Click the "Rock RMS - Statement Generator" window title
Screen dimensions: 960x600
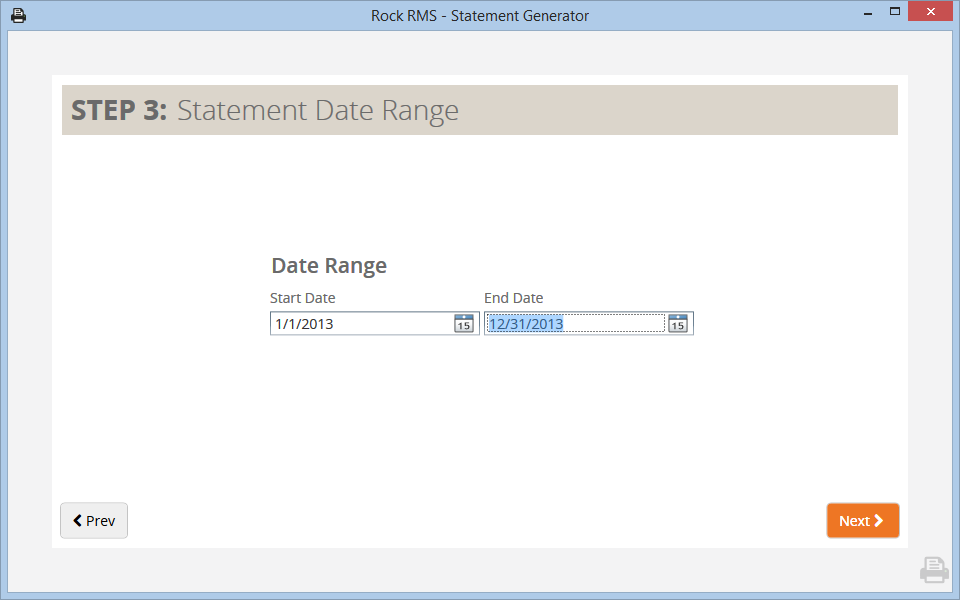coord(480,15)
